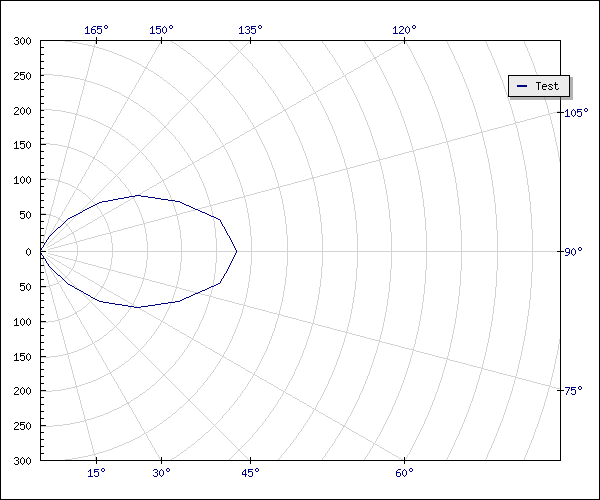Click the 45° angle label
The height and width of the screenshot is (500, 600).
pyautogui.click(x=250, y=473)
